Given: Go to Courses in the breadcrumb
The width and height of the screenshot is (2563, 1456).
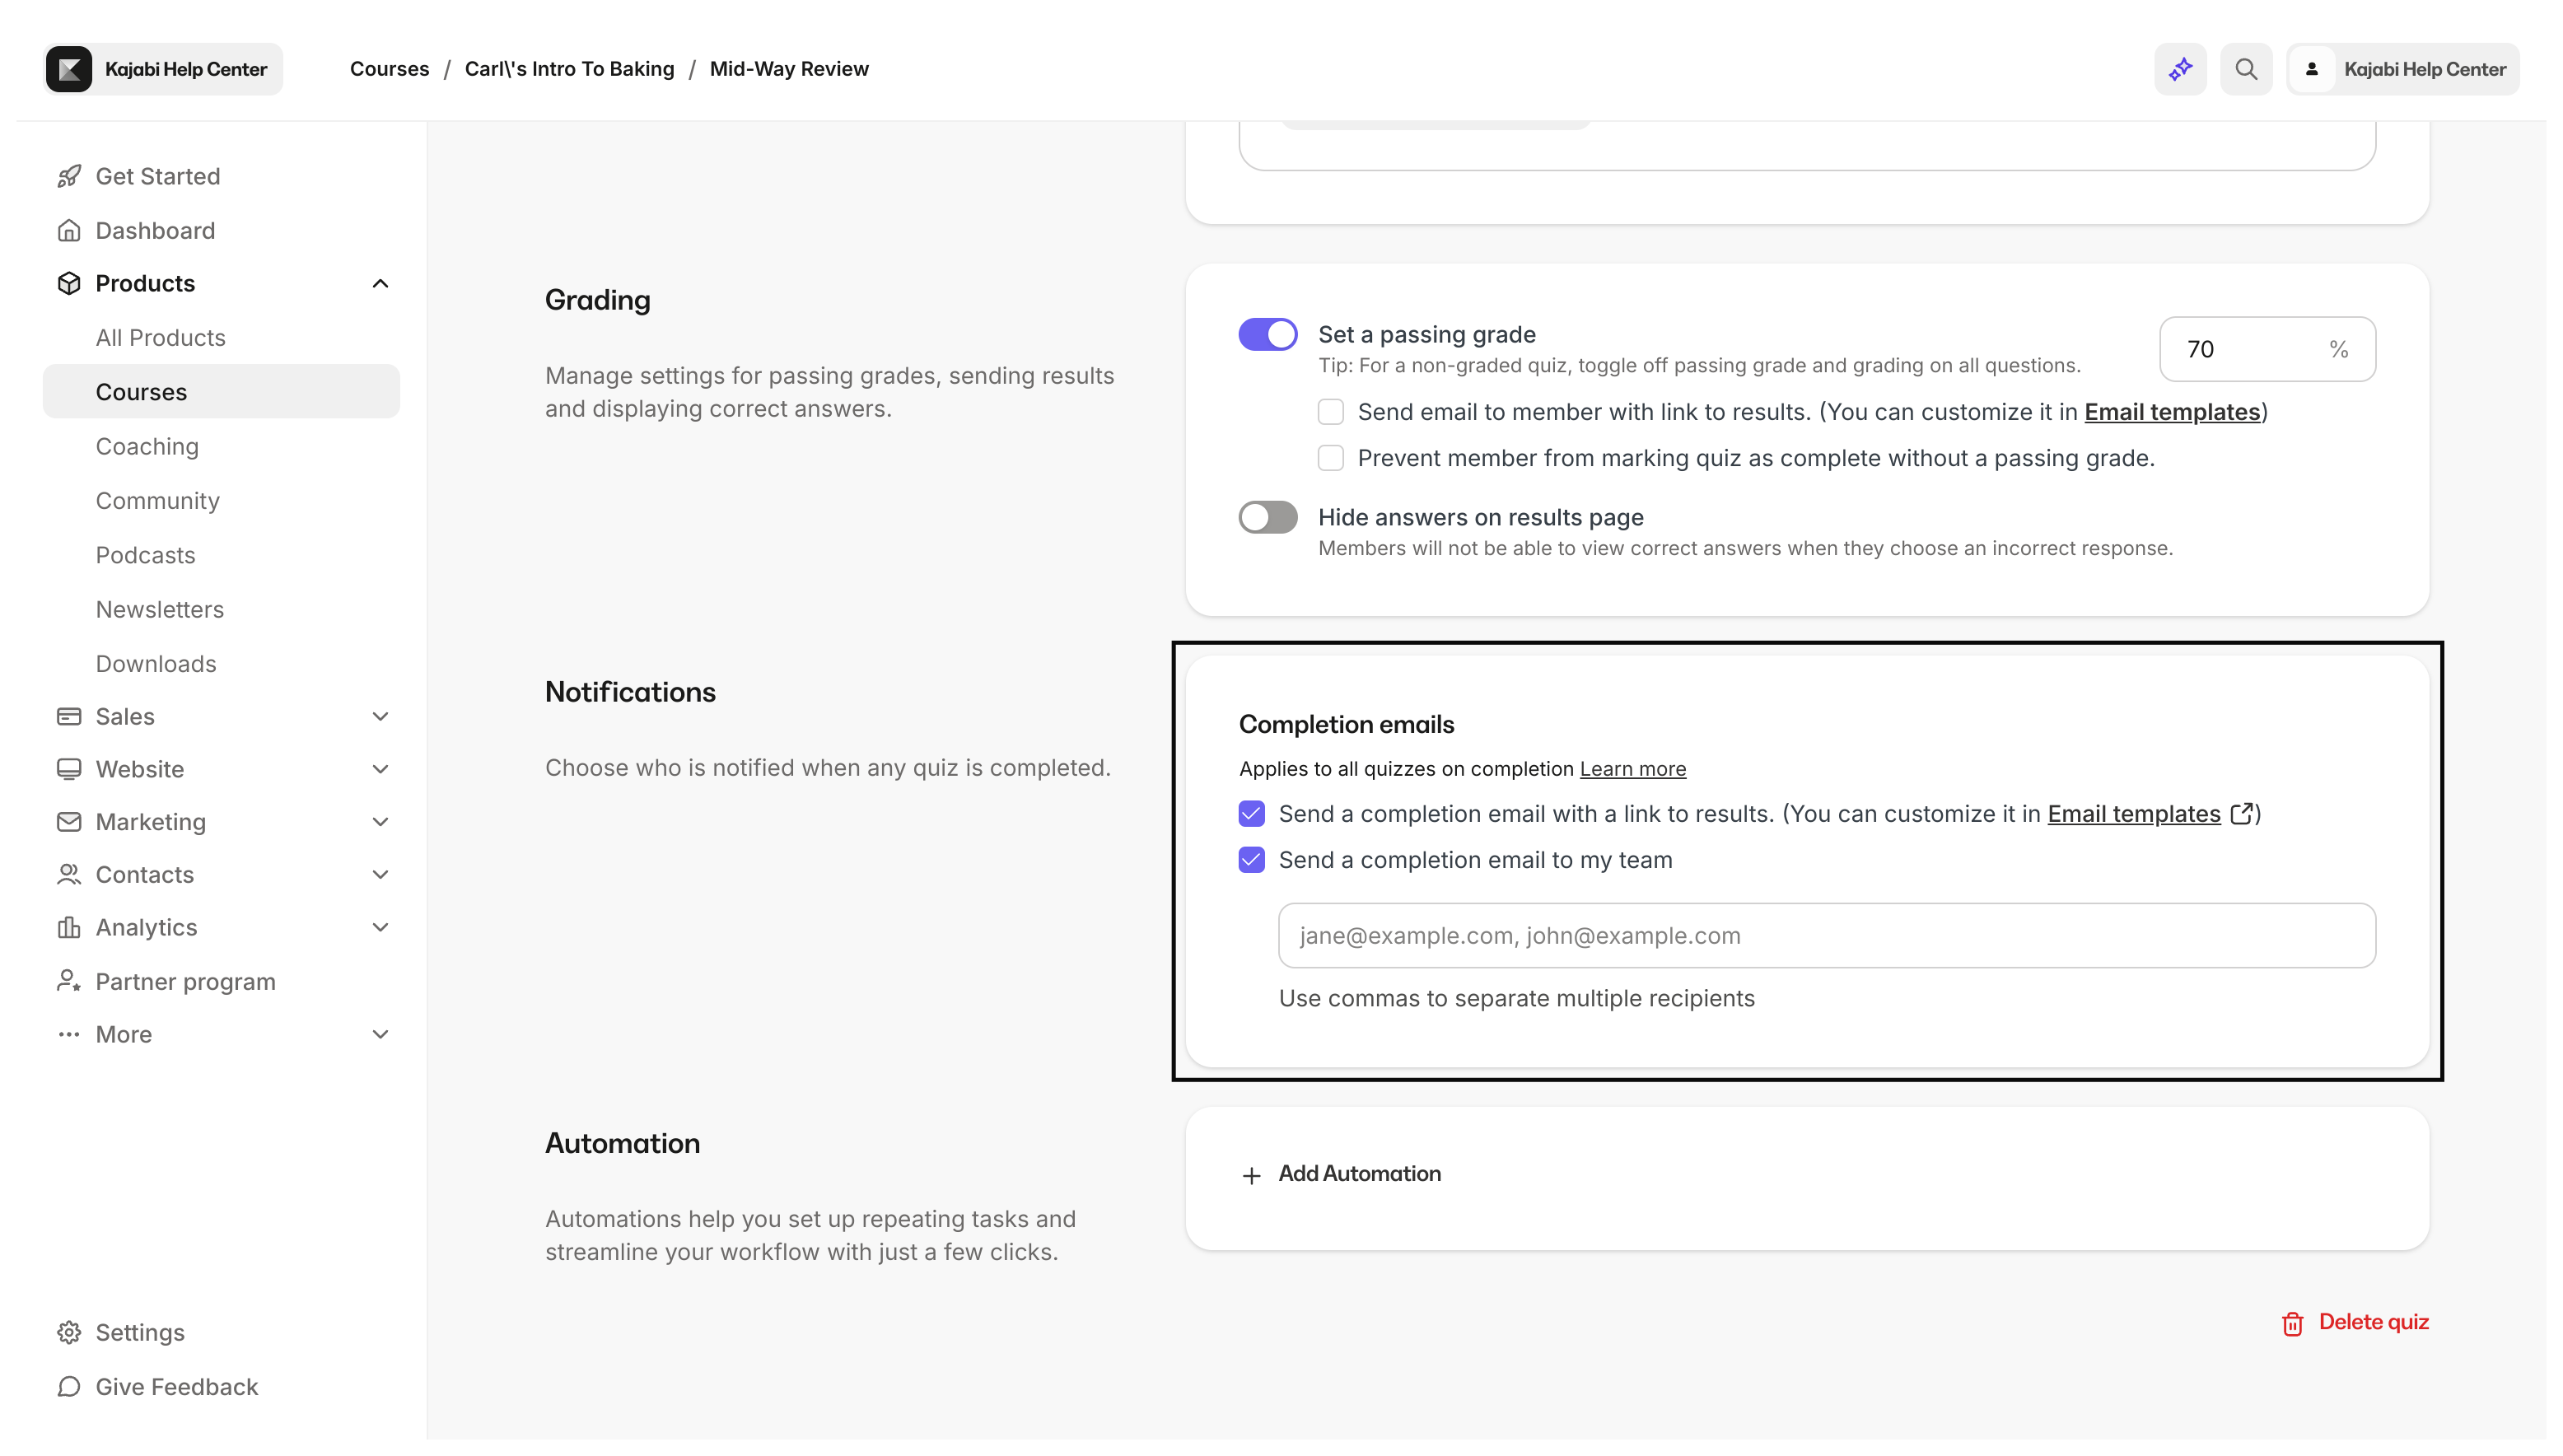Looking at the screenshot, I should click(x=389, y=68).
